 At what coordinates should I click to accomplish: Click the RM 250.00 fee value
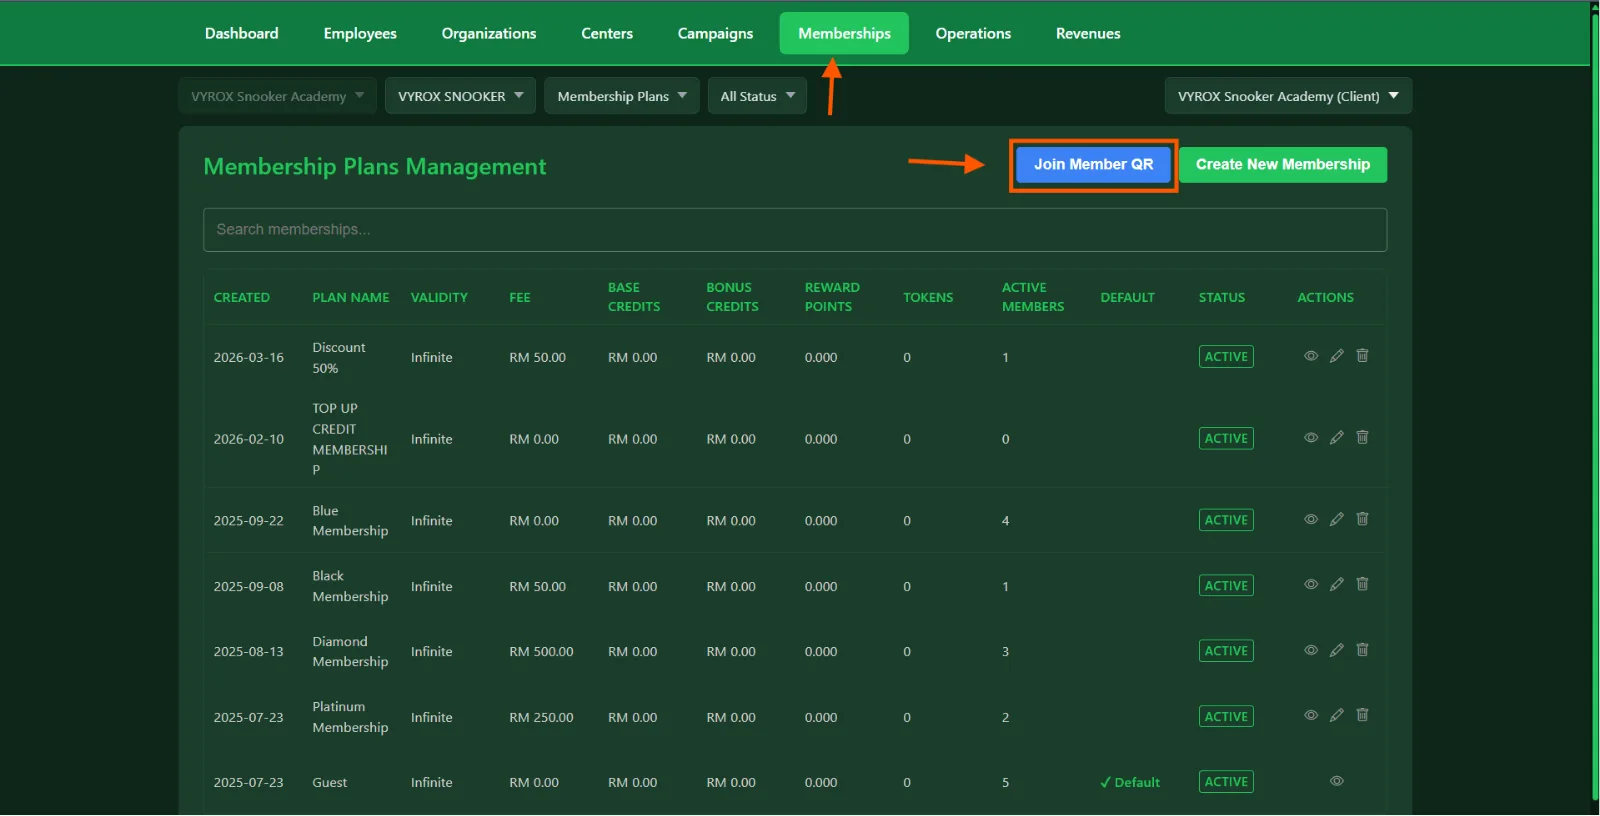click(x=541, y=718)
